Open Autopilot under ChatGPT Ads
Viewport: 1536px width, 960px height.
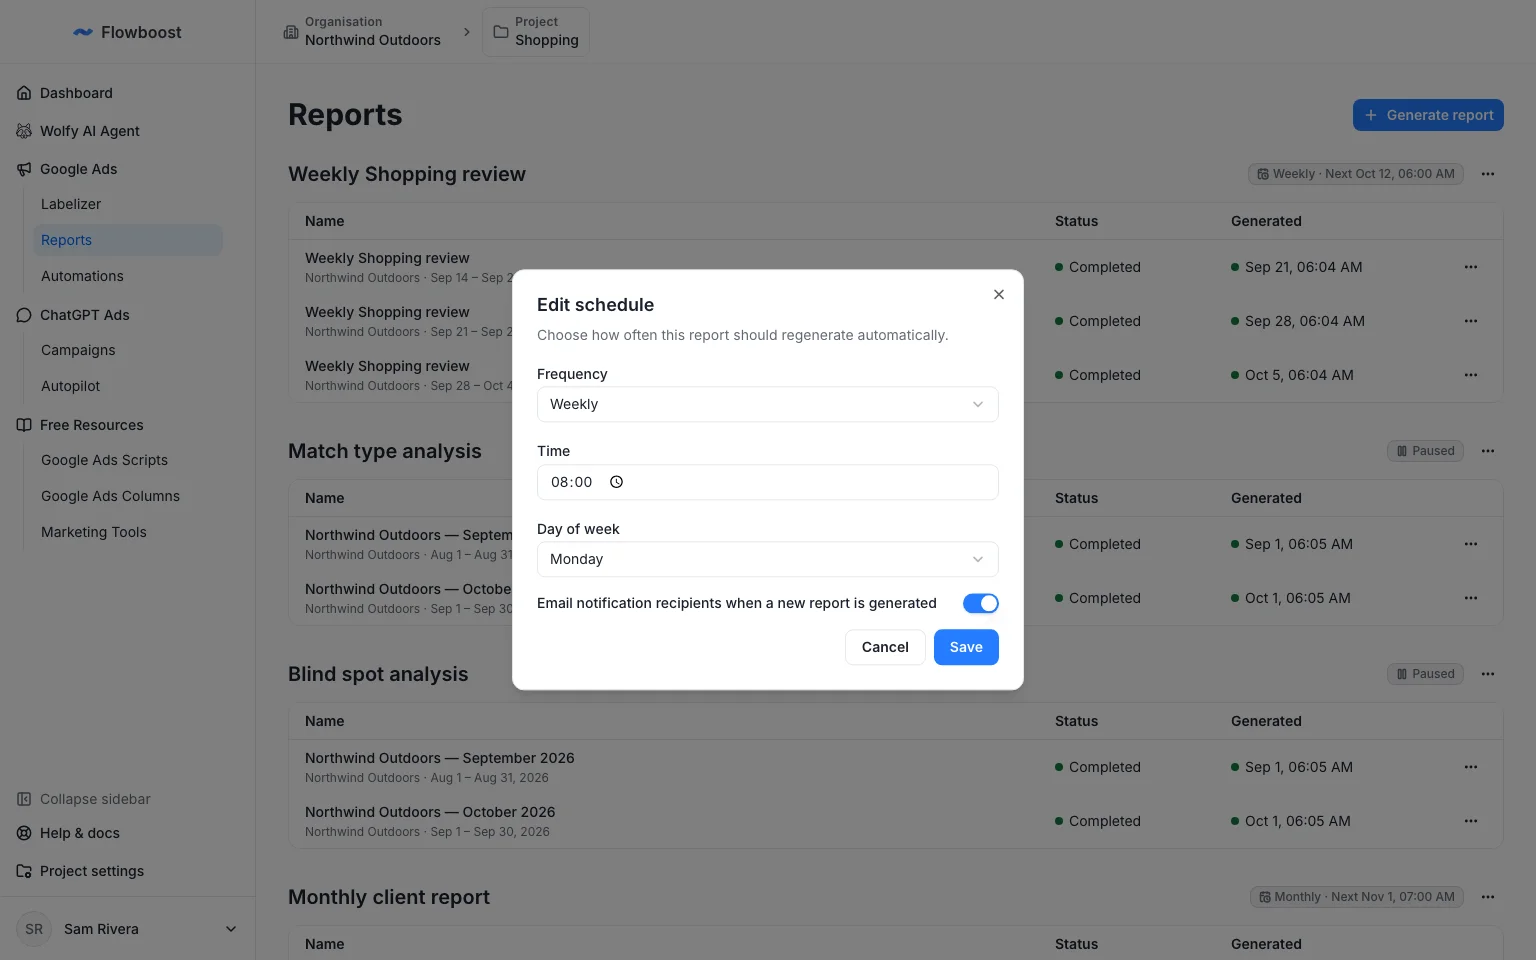pyautogui.click(x=71, y=386)
